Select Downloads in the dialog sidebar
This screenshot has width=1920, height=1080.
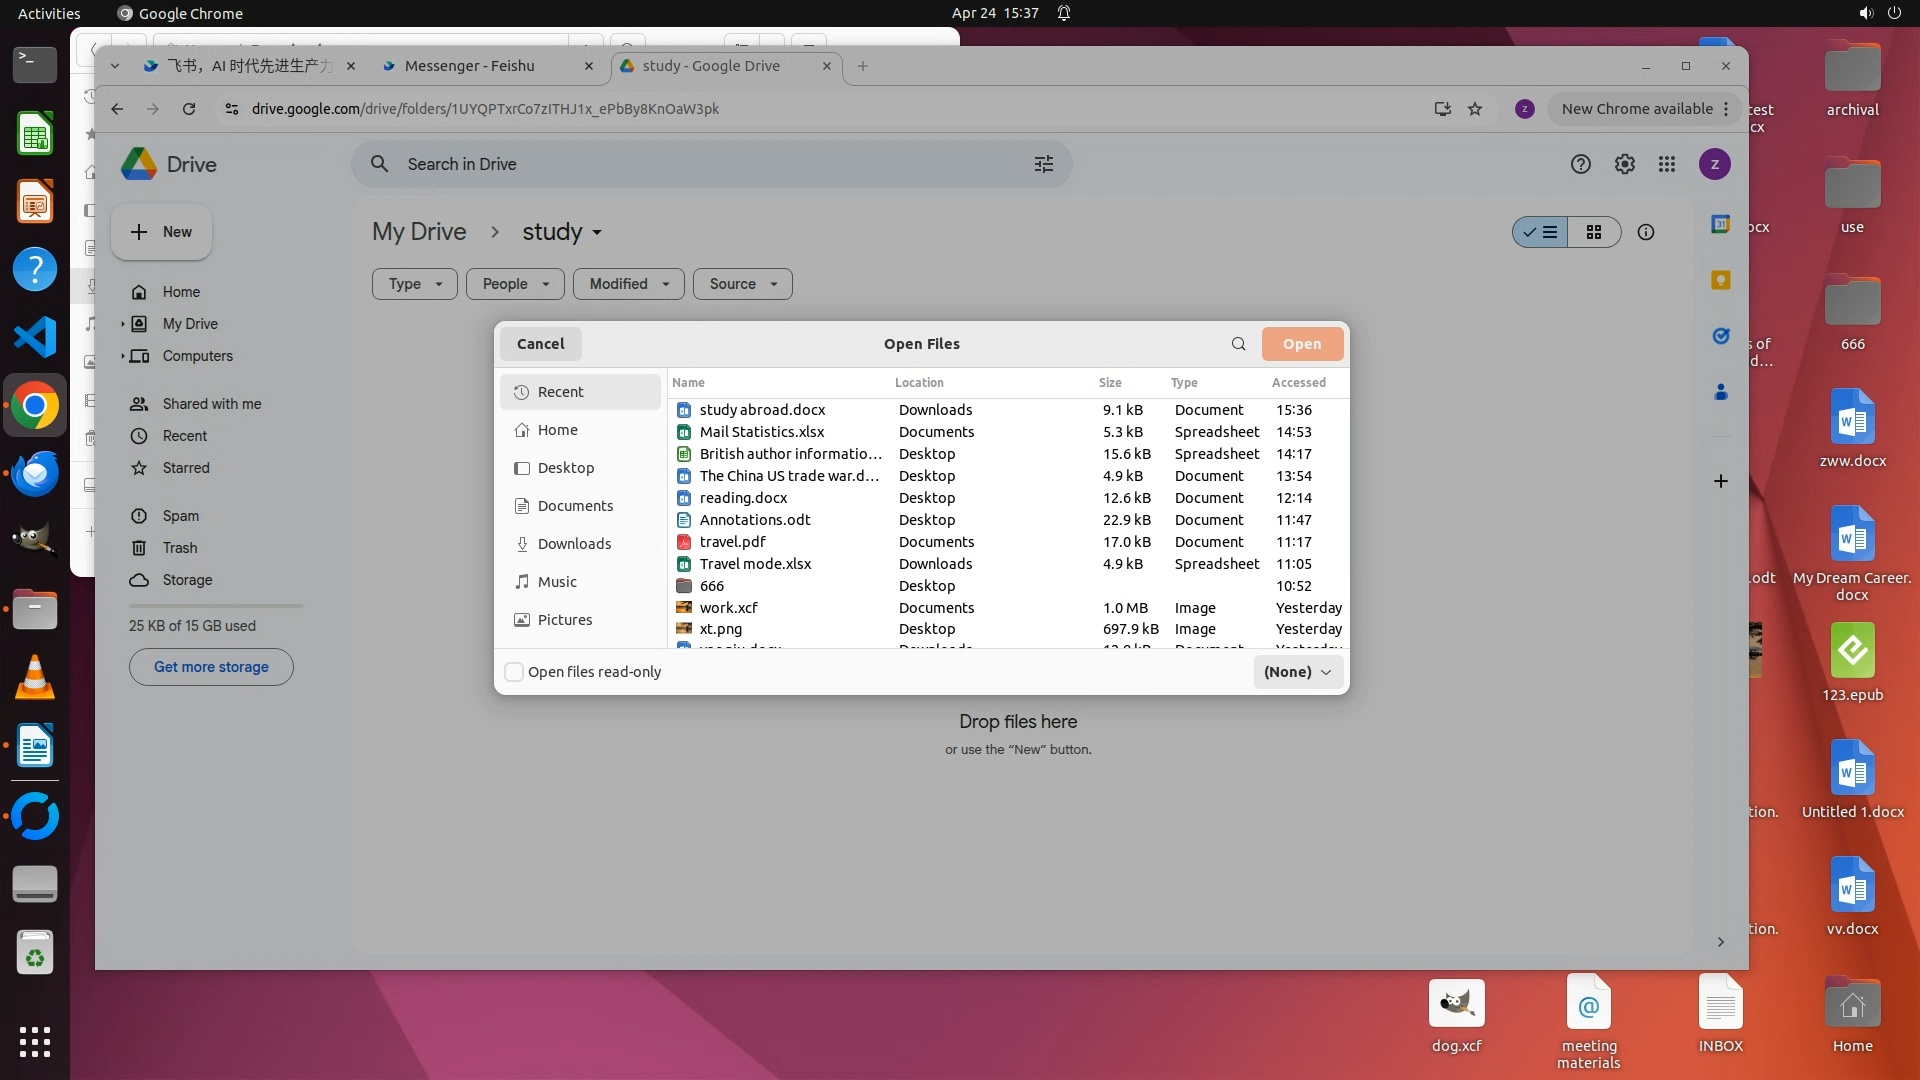point(574,544)
